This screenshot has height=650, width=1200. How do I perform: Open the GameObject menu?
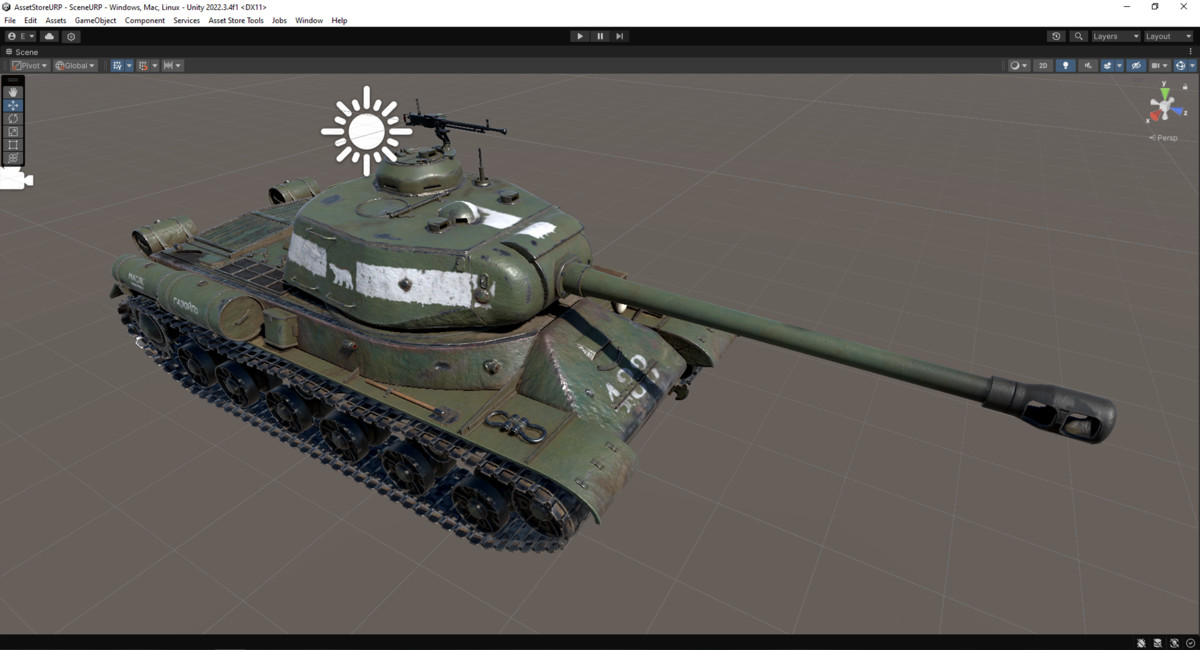click(x=94, y=19)
